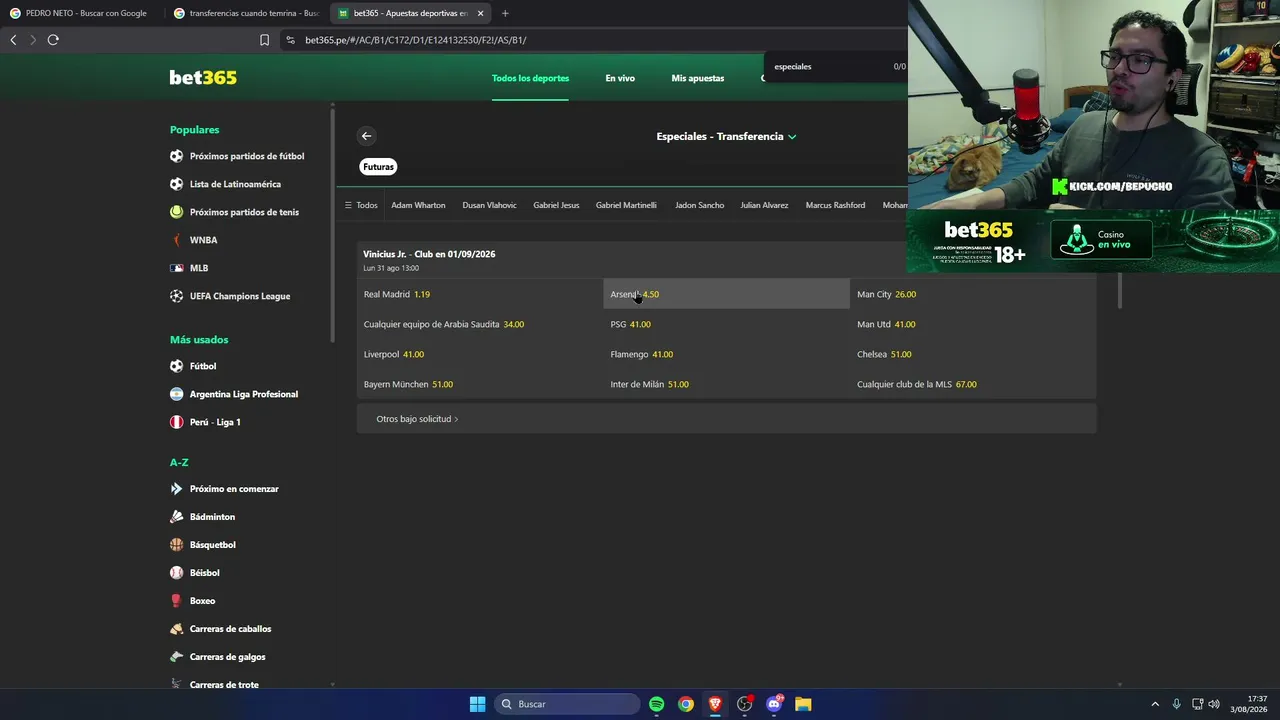The width and height of the screenshot is (1280, 720).
Task: Open Discord from the taskbar
Action: click(774, 704)
